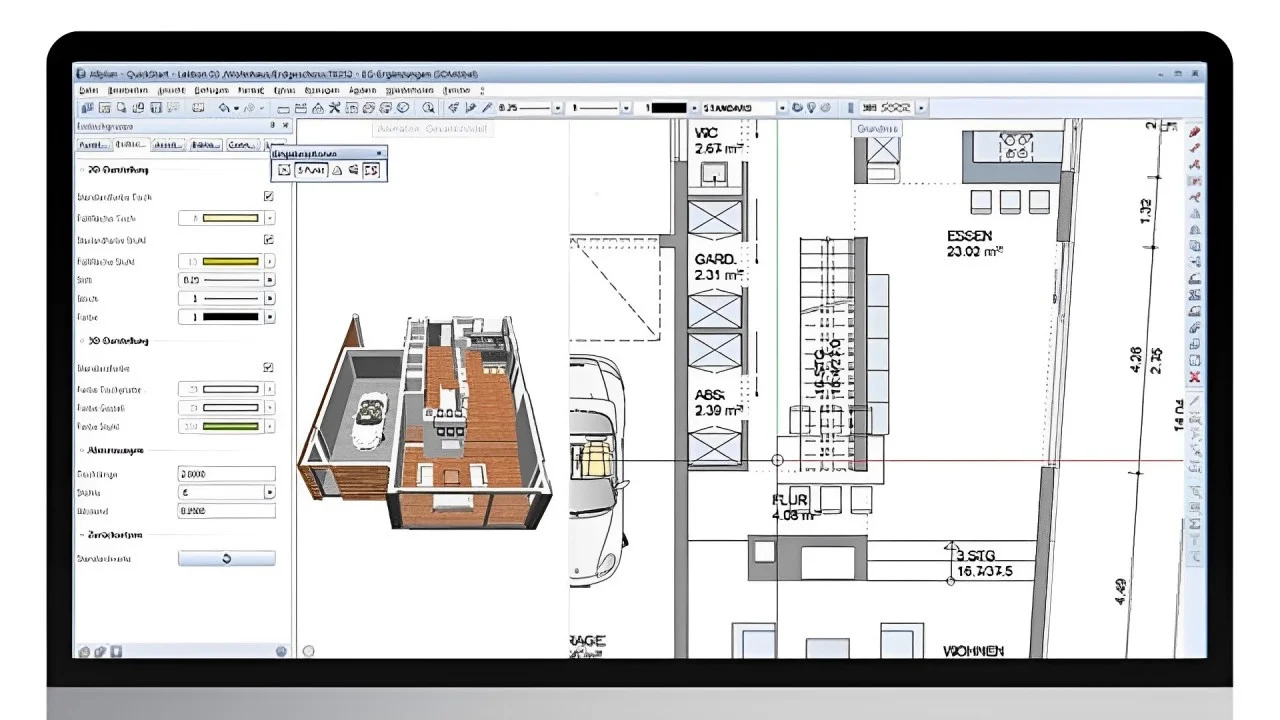Click the crossed-tools icon in top toolbar

coord(335,107)
